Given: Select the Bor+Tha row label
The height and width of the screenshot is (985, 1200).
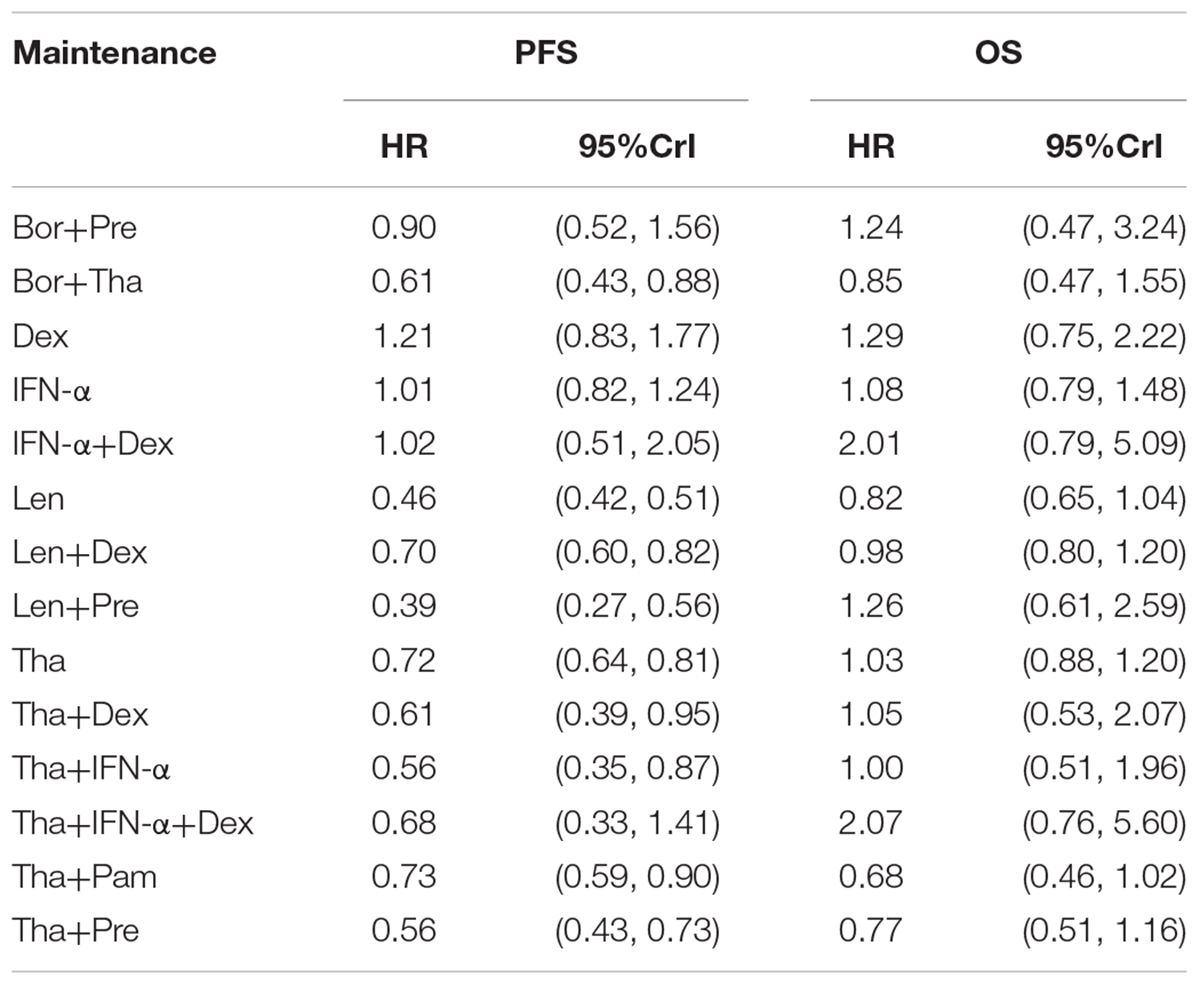Looking at the screenshot, I should click(77, 282).
